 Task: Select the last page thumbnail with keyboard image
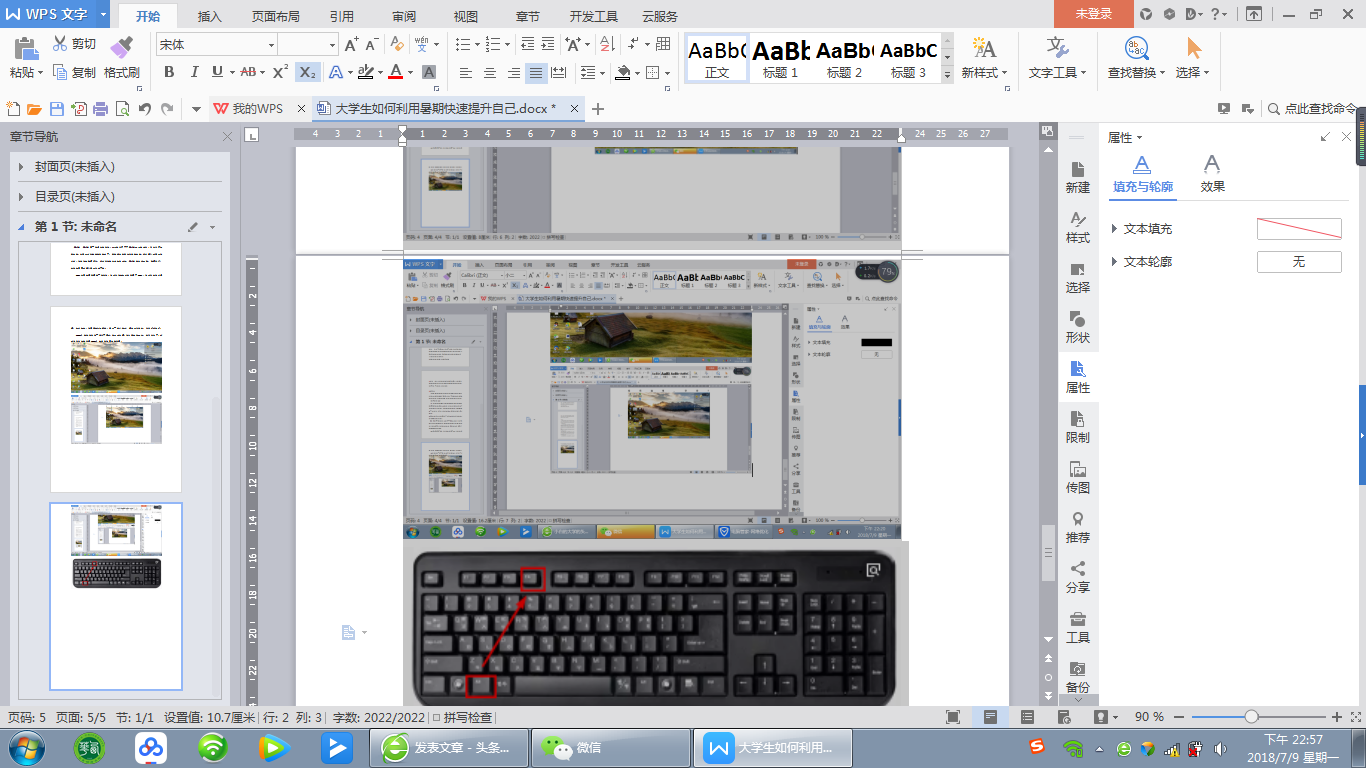tap(116, 596)
